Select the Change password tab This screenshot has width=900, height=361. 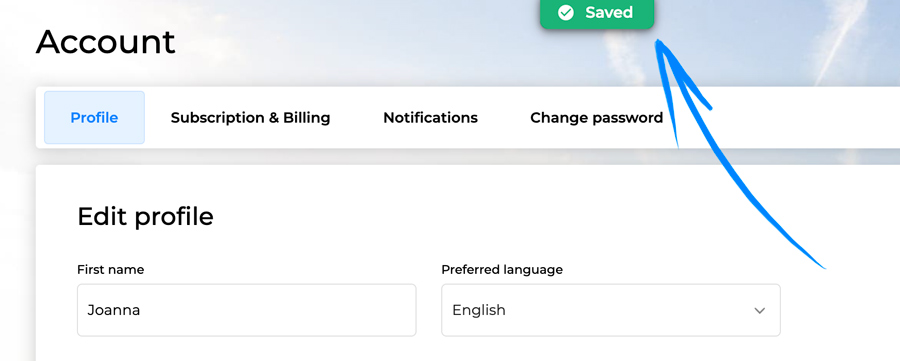596,118
